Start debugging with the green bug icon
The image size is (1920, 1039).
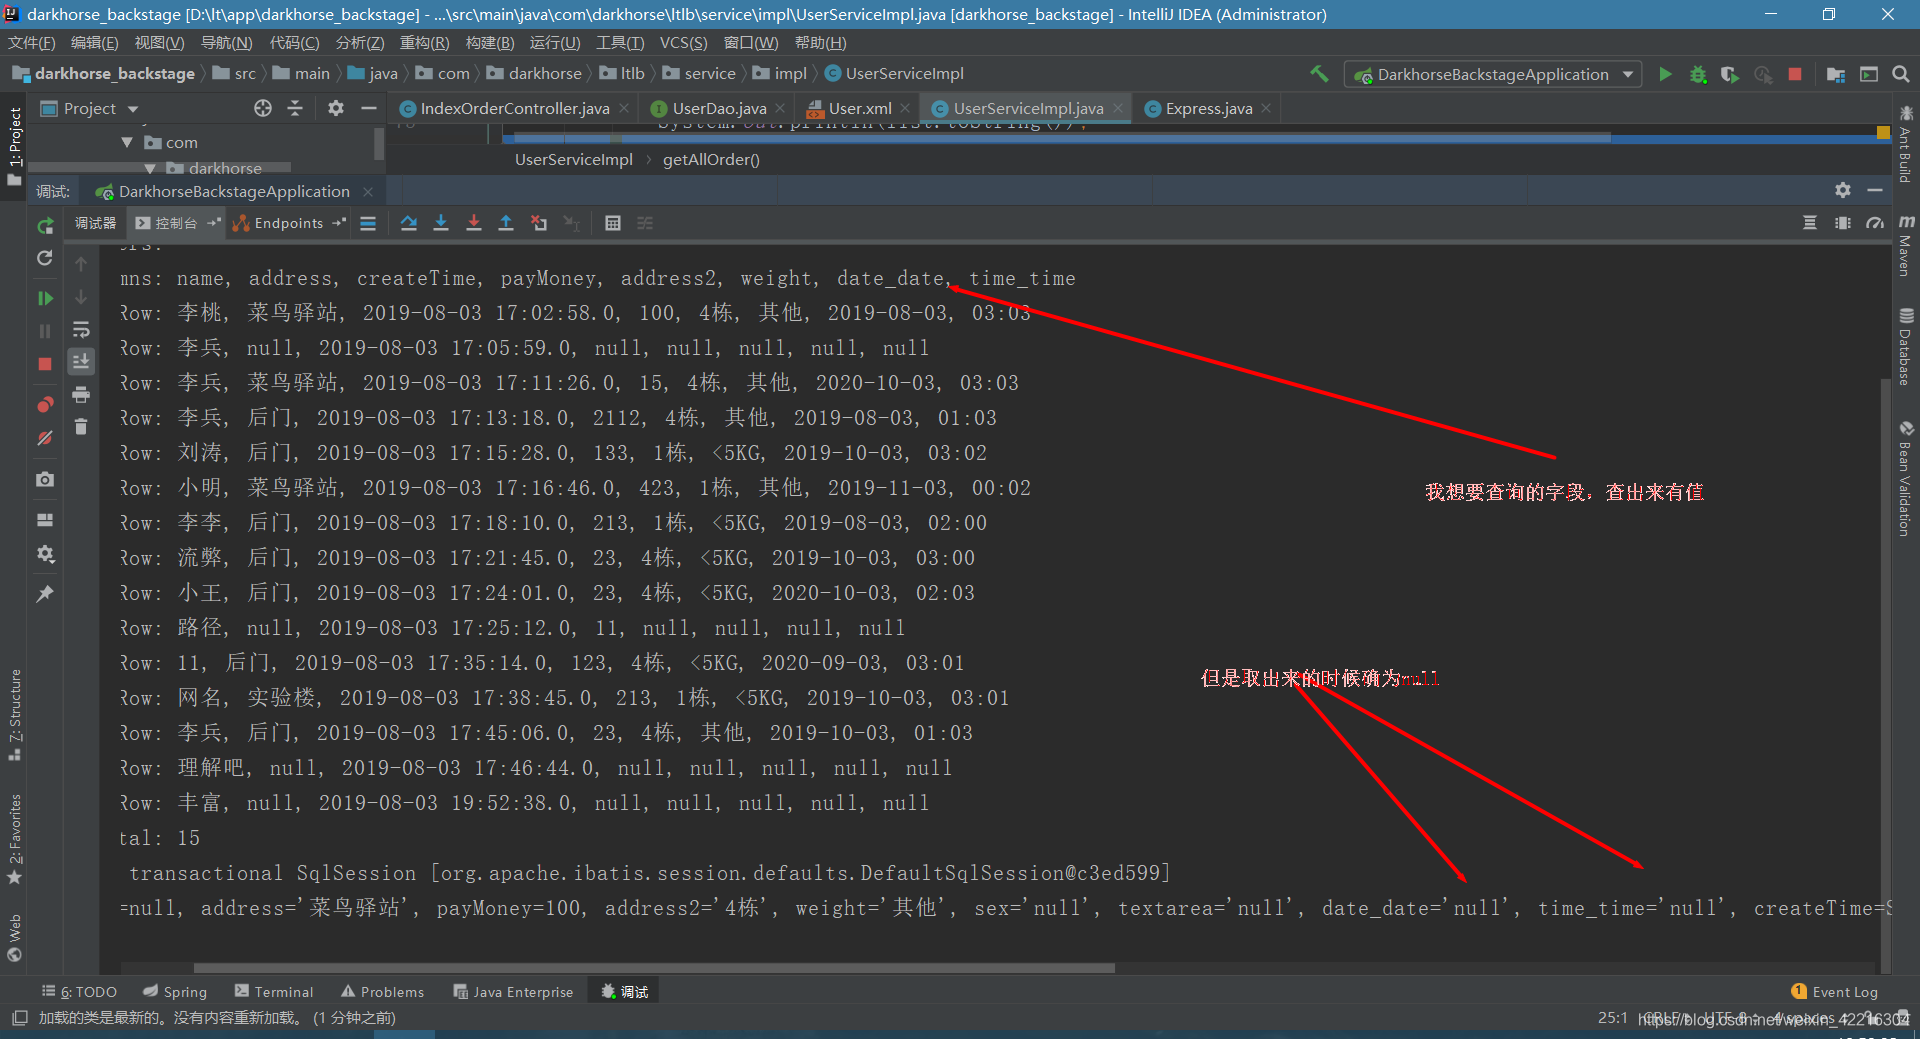coord(1698,74)
